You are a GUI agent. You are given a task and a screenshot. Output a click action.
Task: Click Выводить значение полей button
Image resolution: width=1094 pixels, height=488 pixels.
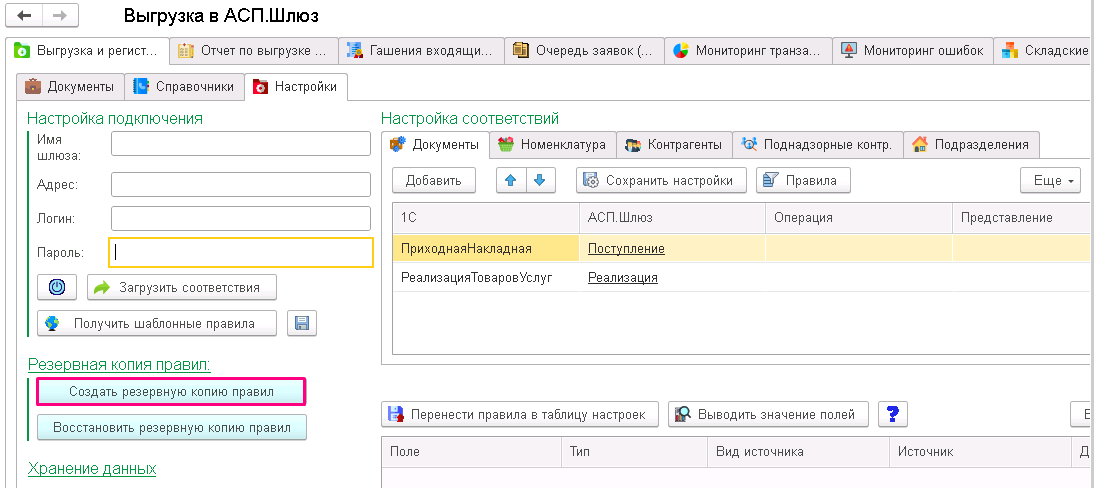(x=768, y=414)
